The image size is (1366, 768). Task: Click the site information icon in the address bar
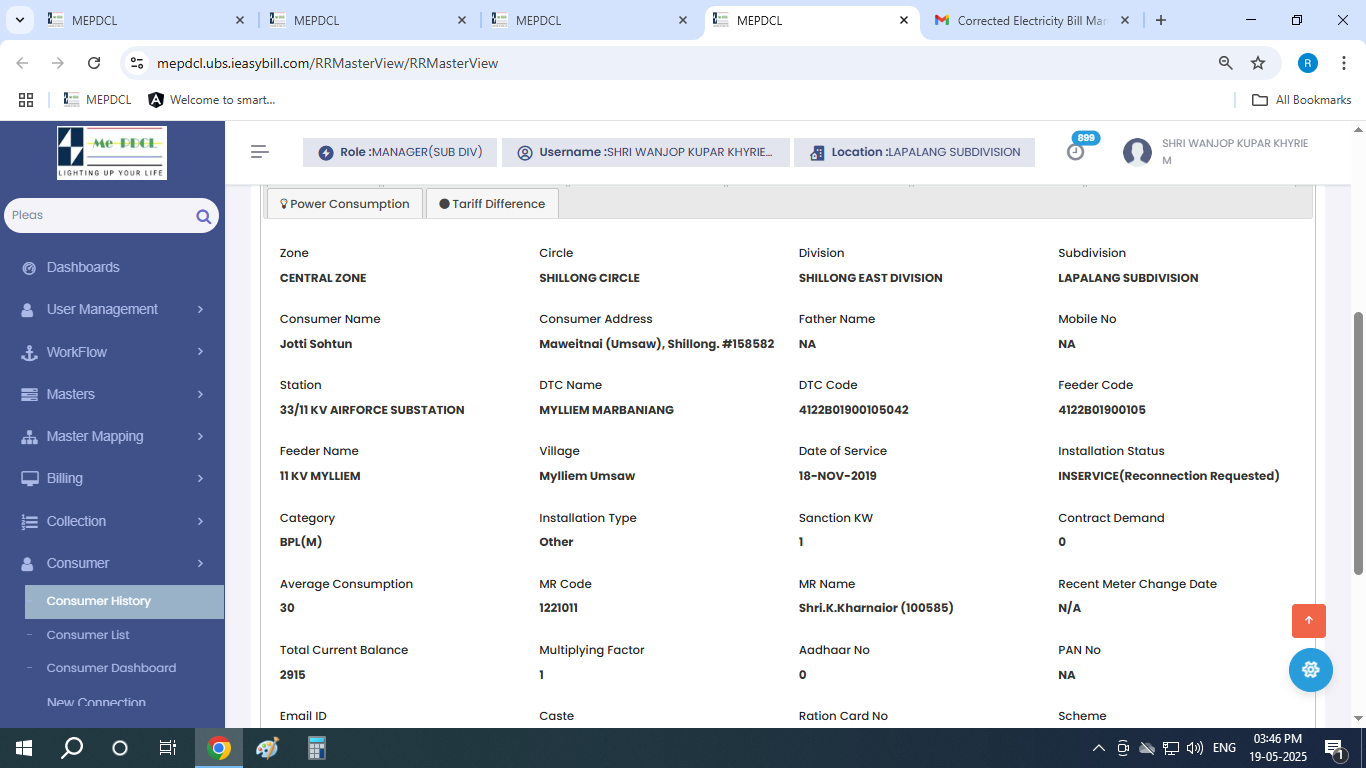coord(137,63)
